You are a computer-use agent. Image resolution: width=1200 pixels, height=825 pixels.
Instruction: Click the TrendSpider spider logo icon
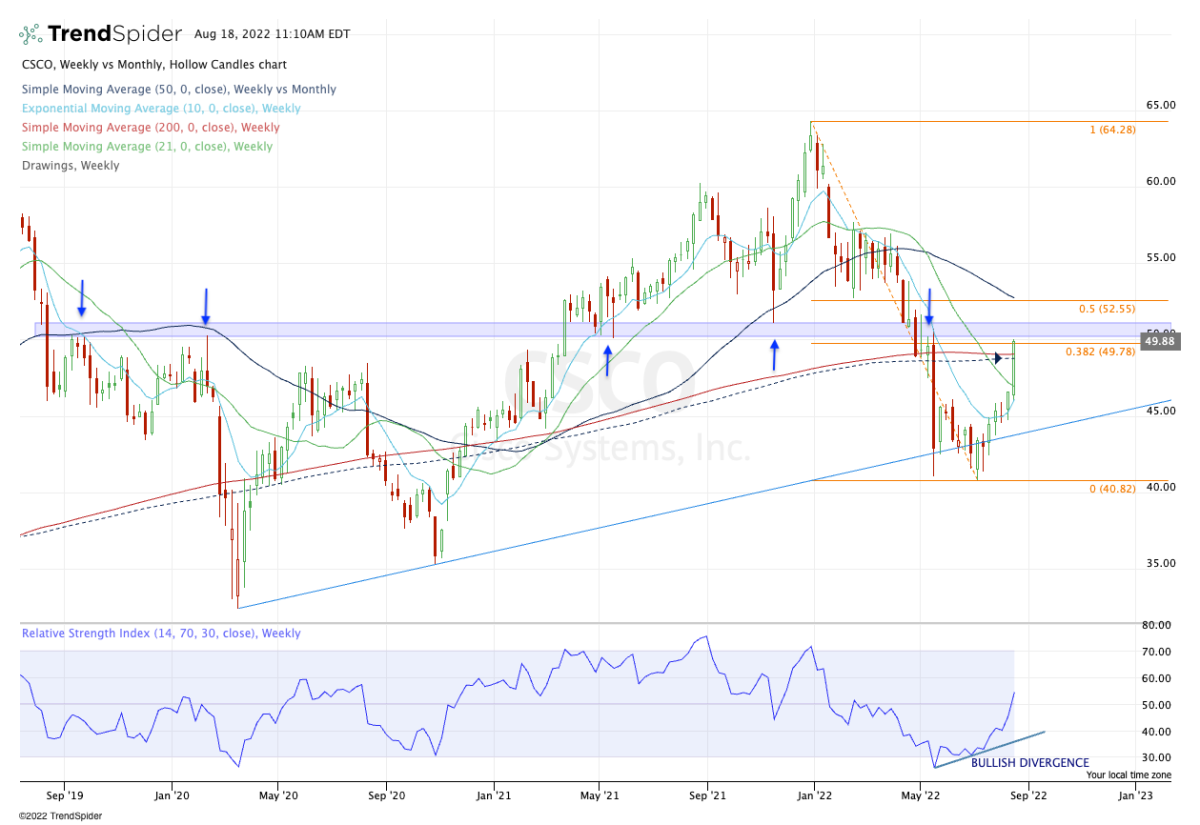pos(30,35)
